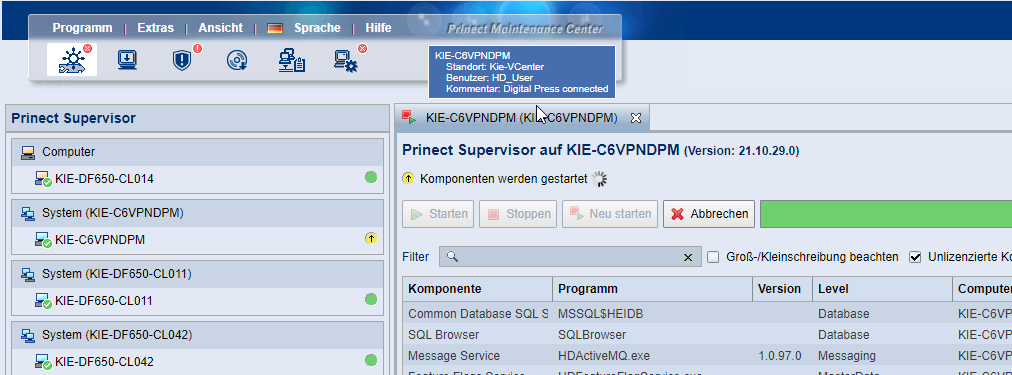
Task: Select the Message Service component row
Action: coord(707,356)
